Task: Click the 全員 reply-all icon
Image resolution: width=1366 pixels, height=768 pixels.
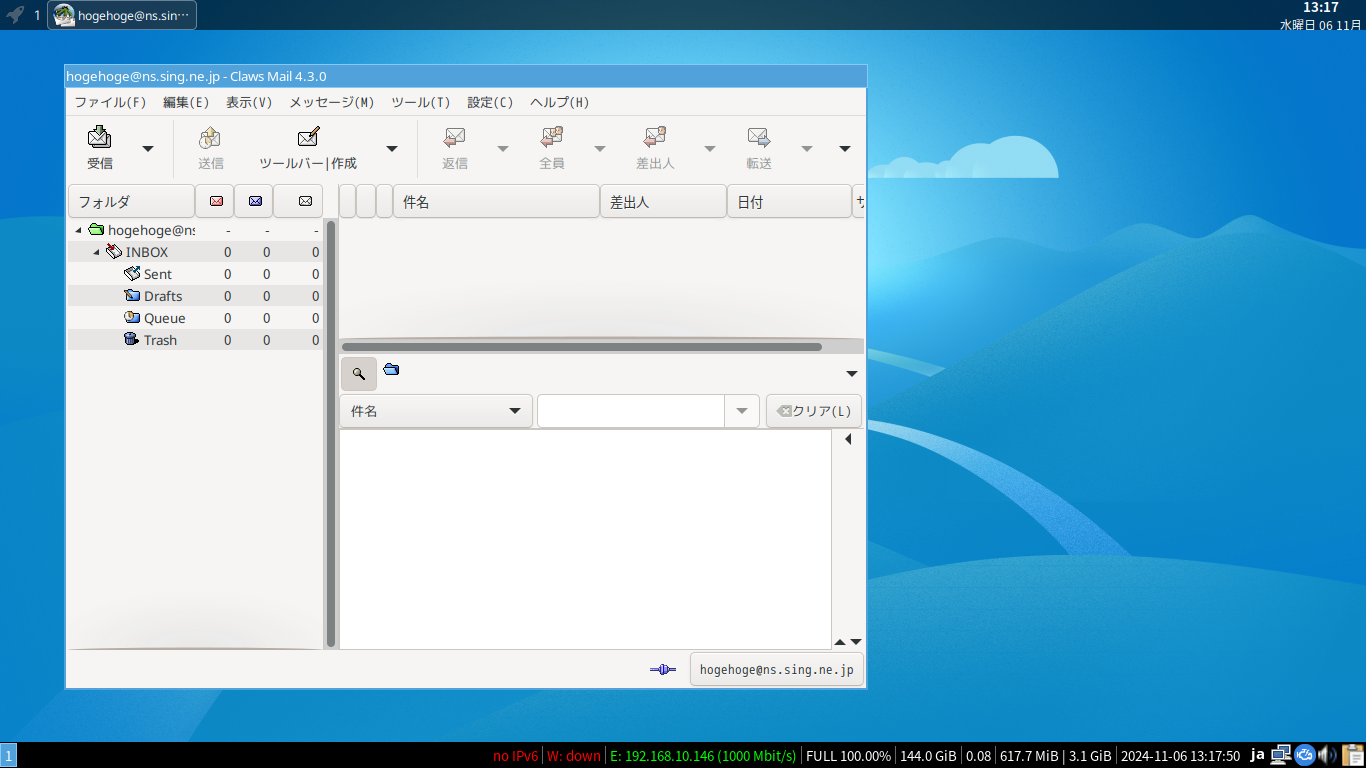Action: 552,138
